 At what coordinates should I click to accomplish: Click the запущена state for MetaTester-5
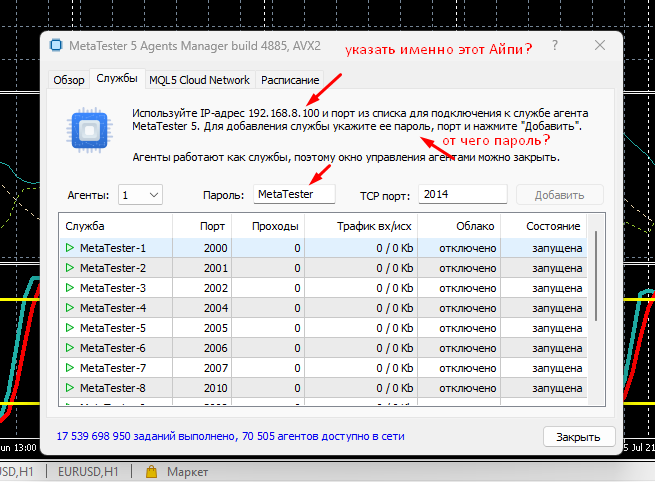click(x=557, y=329)
